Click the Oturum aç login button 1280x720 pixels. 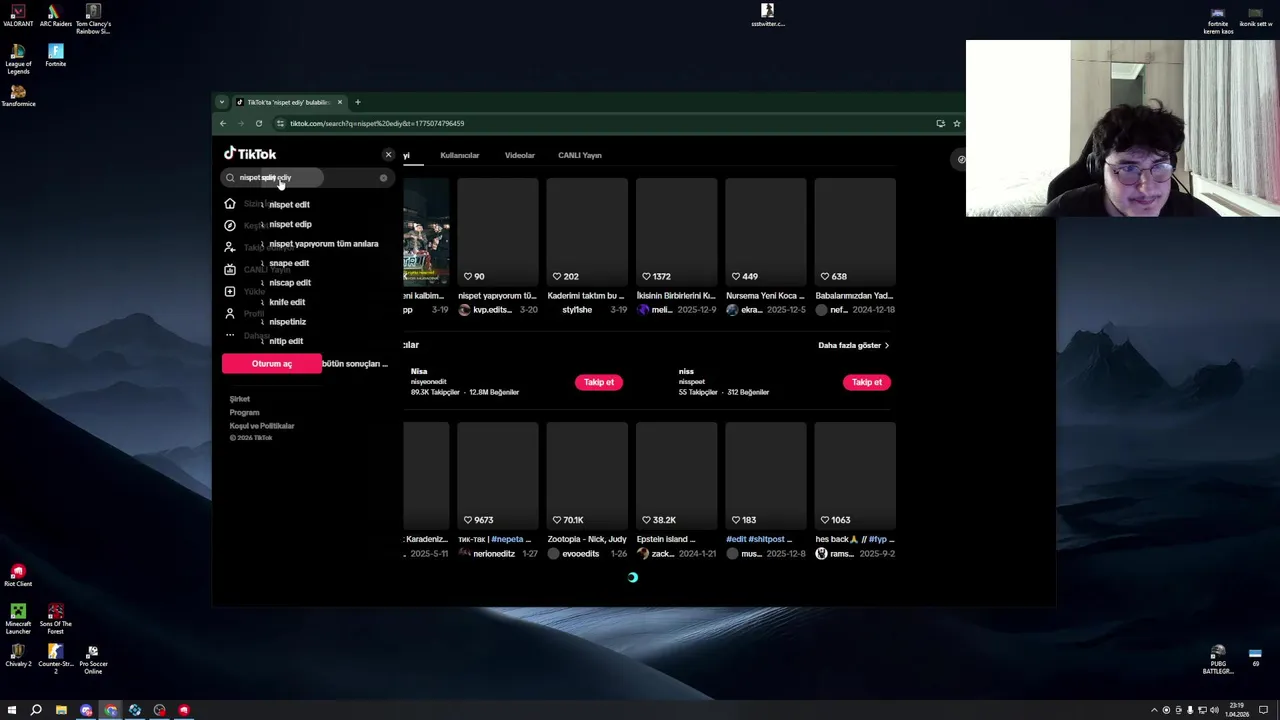[x=272, y=364]
